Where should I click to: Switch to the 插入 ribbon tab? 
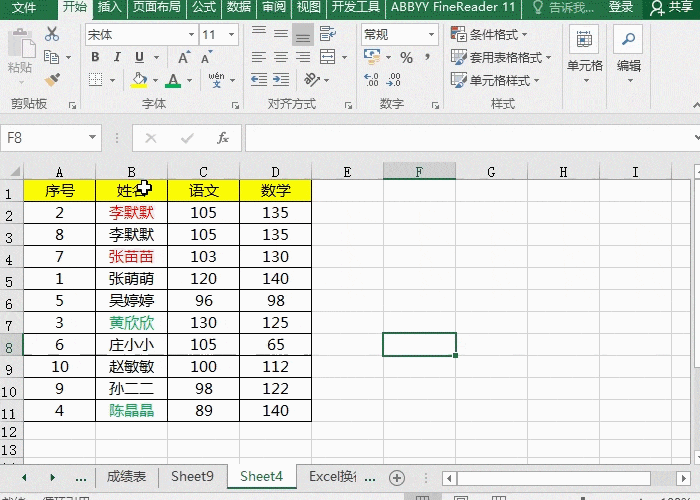(110, 7)
